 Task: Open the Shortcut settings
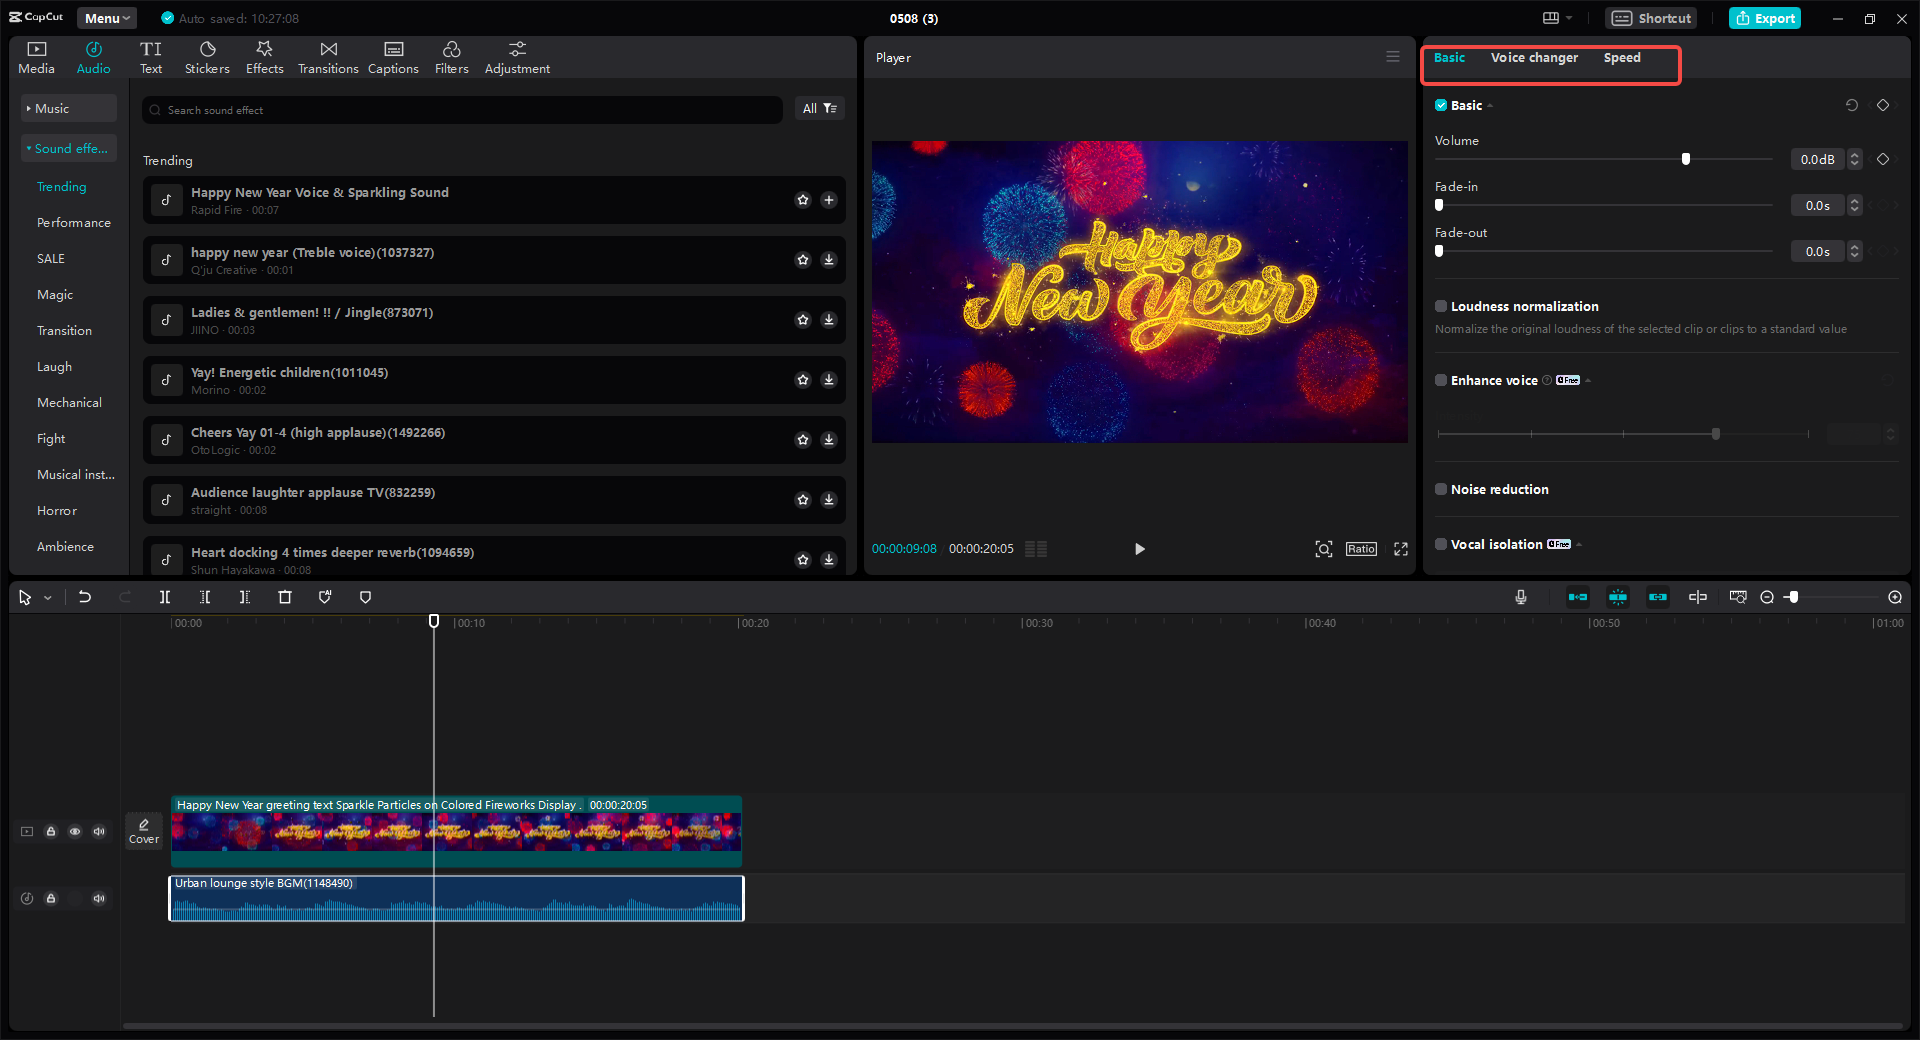tap(1650, 18)
